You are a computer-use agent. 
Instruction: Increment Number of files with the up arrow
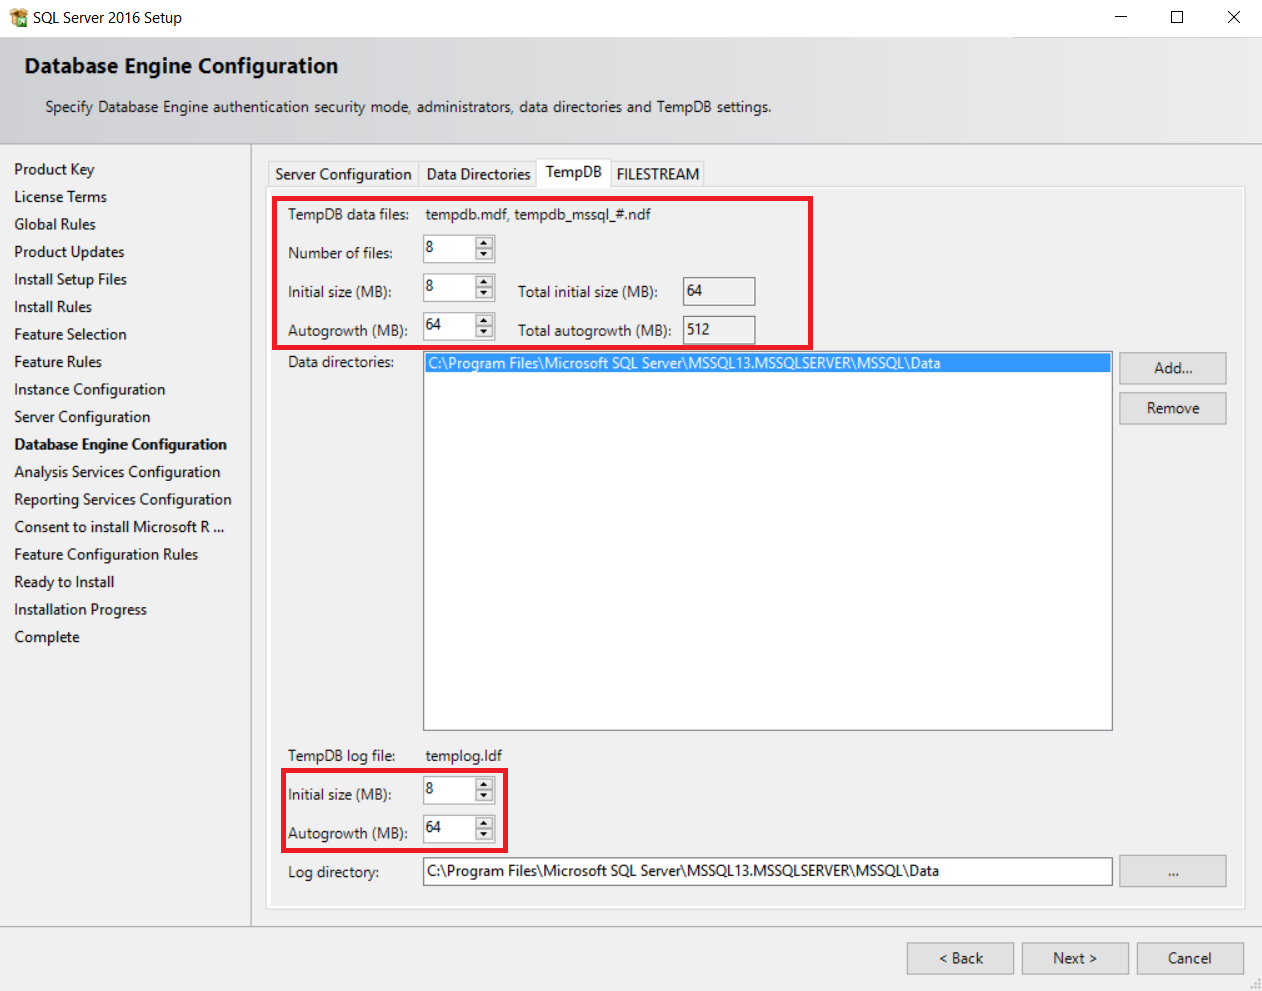[483, 243]
